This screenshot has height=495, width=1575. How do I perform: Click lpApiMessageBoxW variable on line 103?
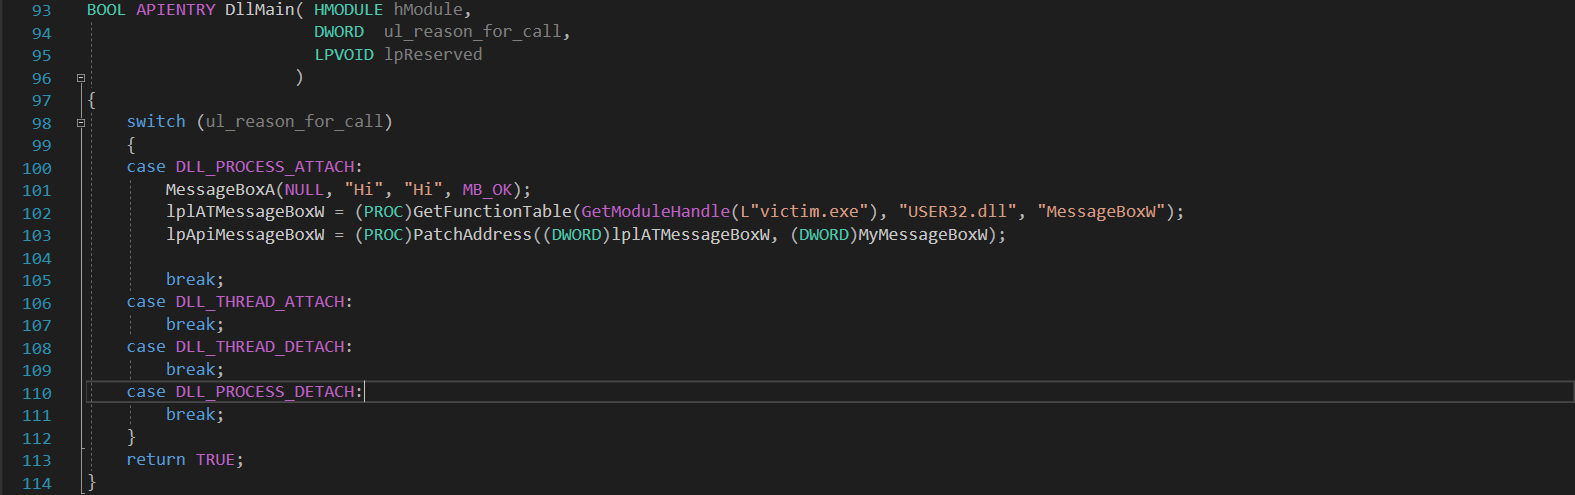coord(245,235)
